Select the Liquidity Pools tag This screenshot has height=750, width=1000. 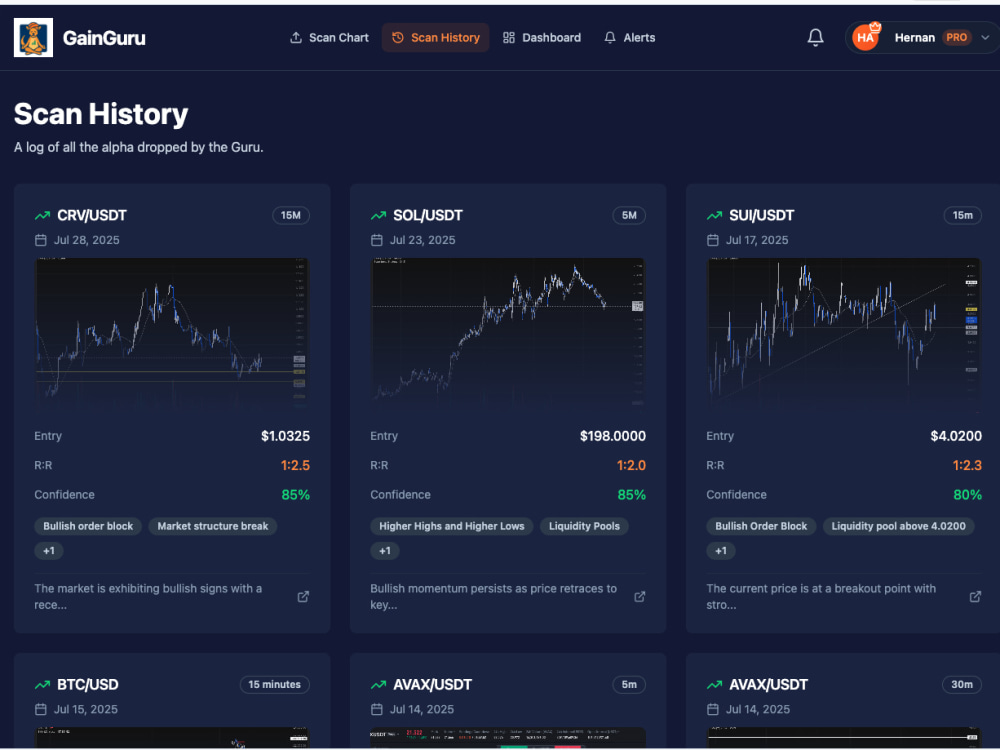(x=584, y=526)
